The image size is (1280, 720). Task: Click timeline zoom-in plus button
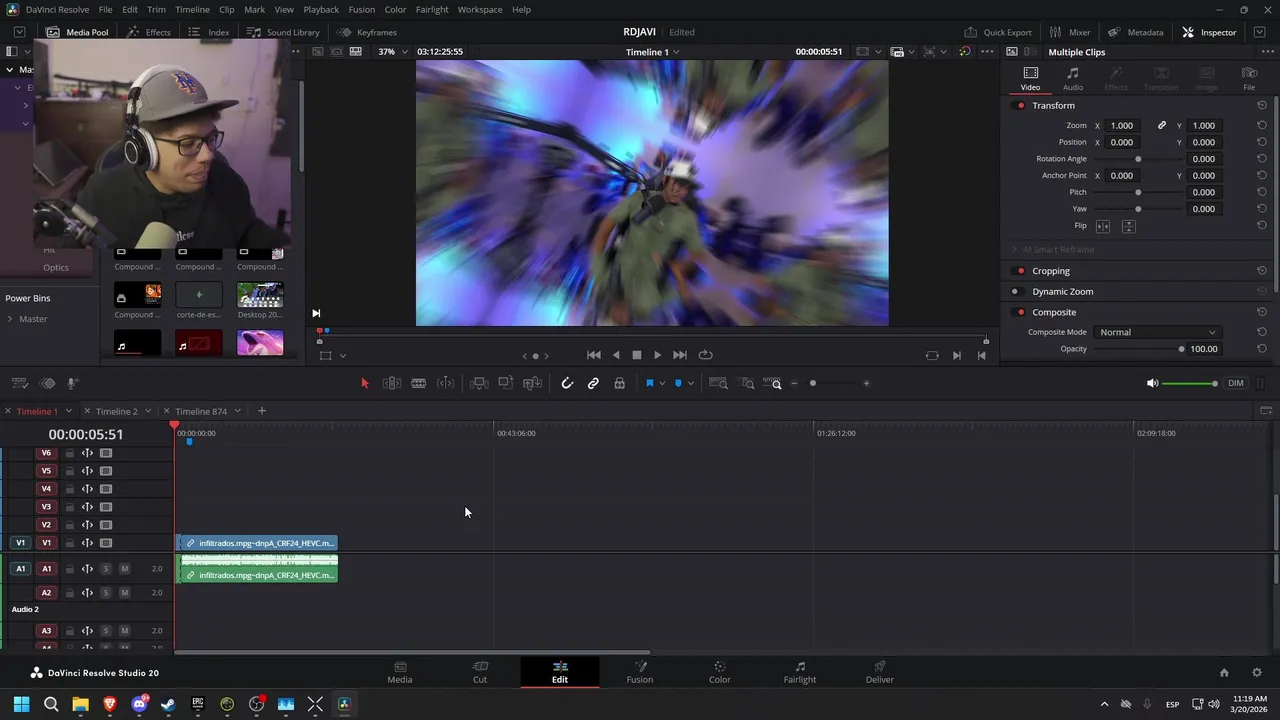[866, 383]
